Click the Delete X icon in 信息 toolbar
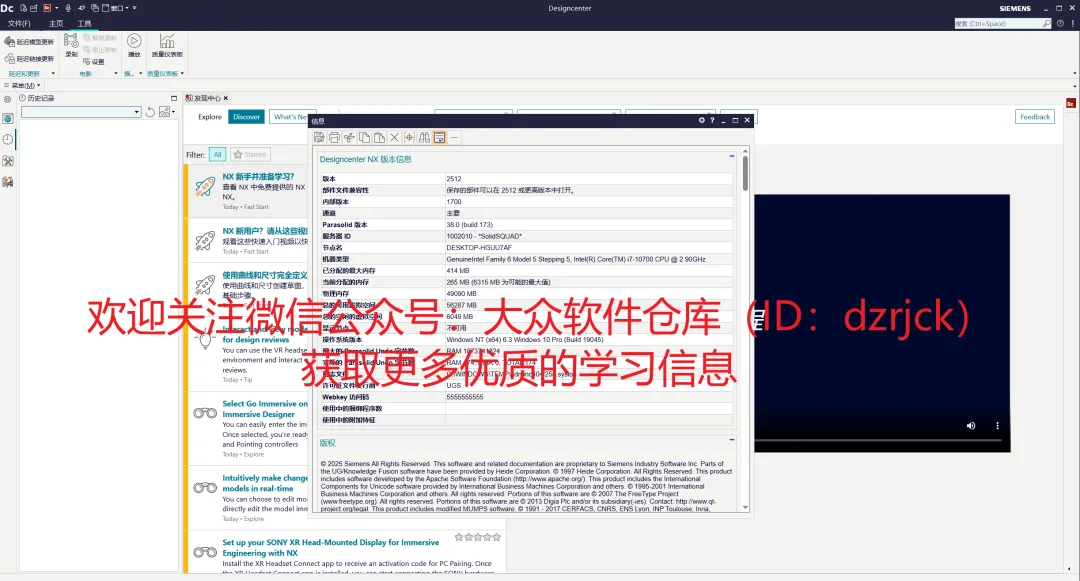The height and width of the screenshot is (581, 1080). [395, 138]
